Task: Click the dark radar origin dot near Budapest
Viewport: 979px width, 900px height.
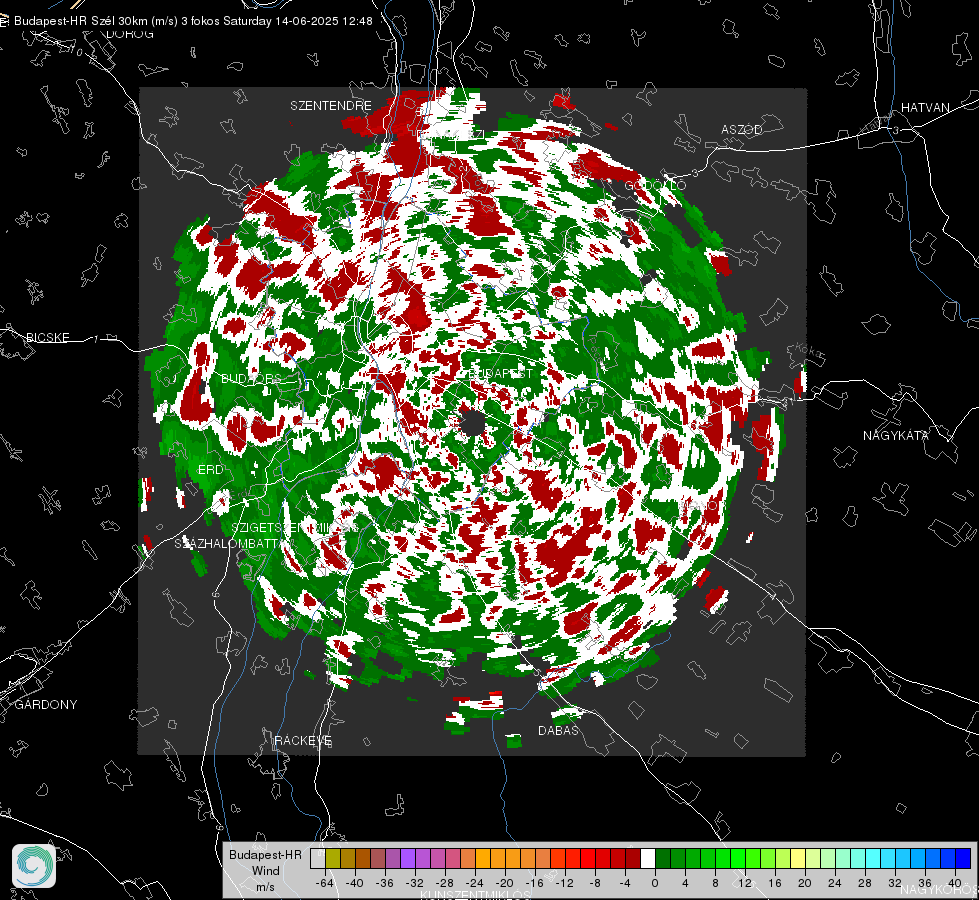Action: click(473, 423)
